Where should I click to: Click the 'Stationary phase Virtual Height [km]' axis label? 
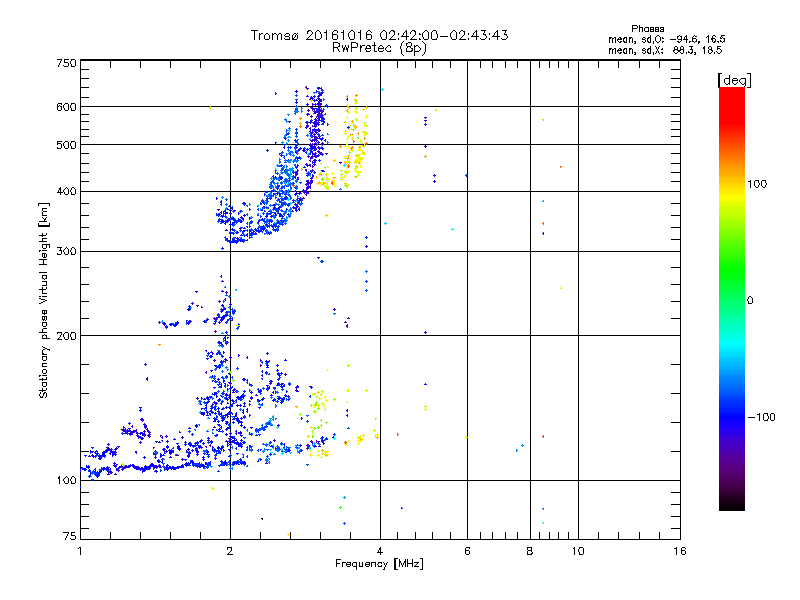point(43,301)
